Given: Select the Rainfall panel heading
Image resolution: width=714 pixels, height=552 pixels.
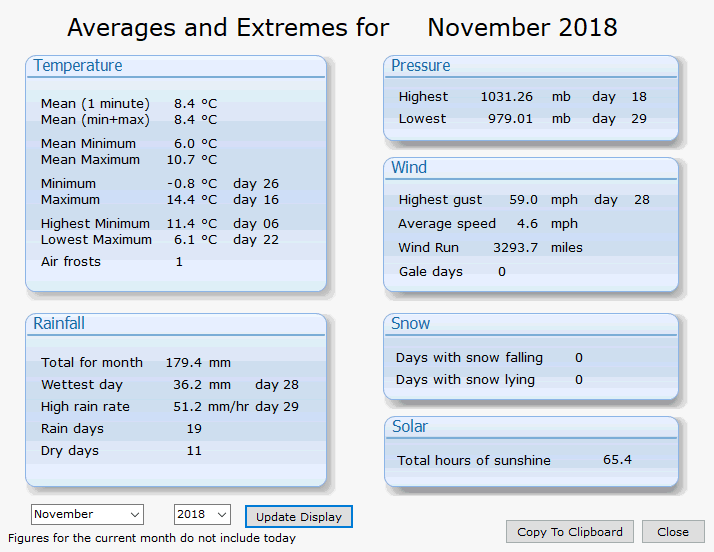Looking at the screenshot, I should click(59, 323).
